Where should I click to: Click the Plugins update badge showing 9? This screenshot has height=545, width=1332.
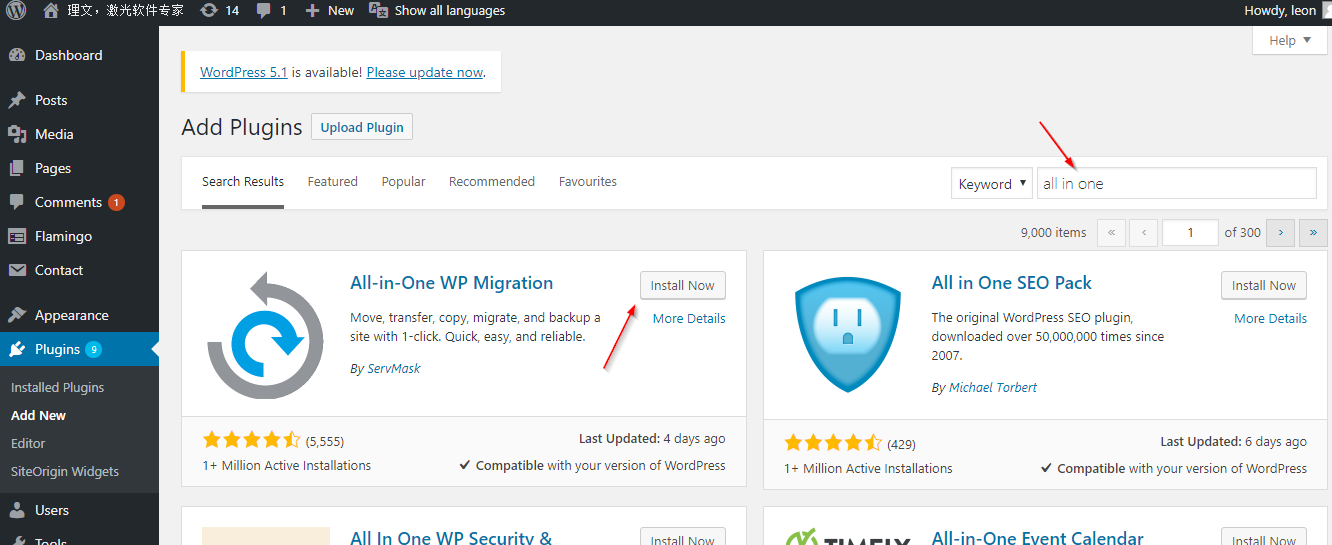click(93, 349)
